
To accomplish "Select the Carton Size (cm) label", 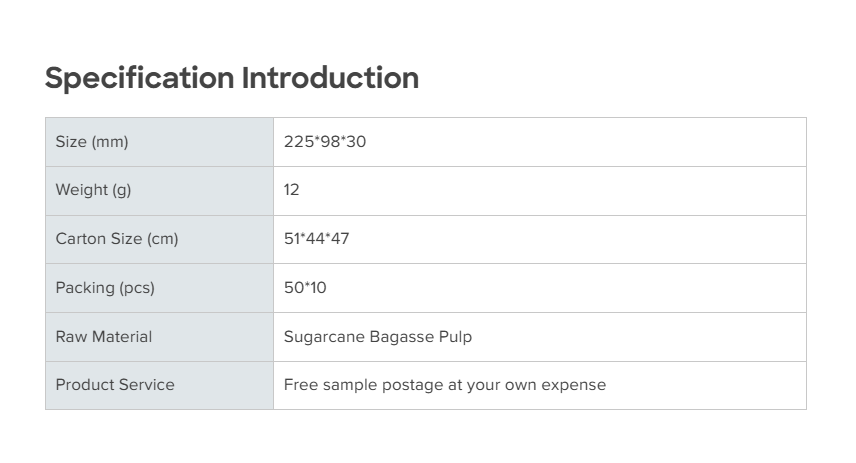I will 117,239.
